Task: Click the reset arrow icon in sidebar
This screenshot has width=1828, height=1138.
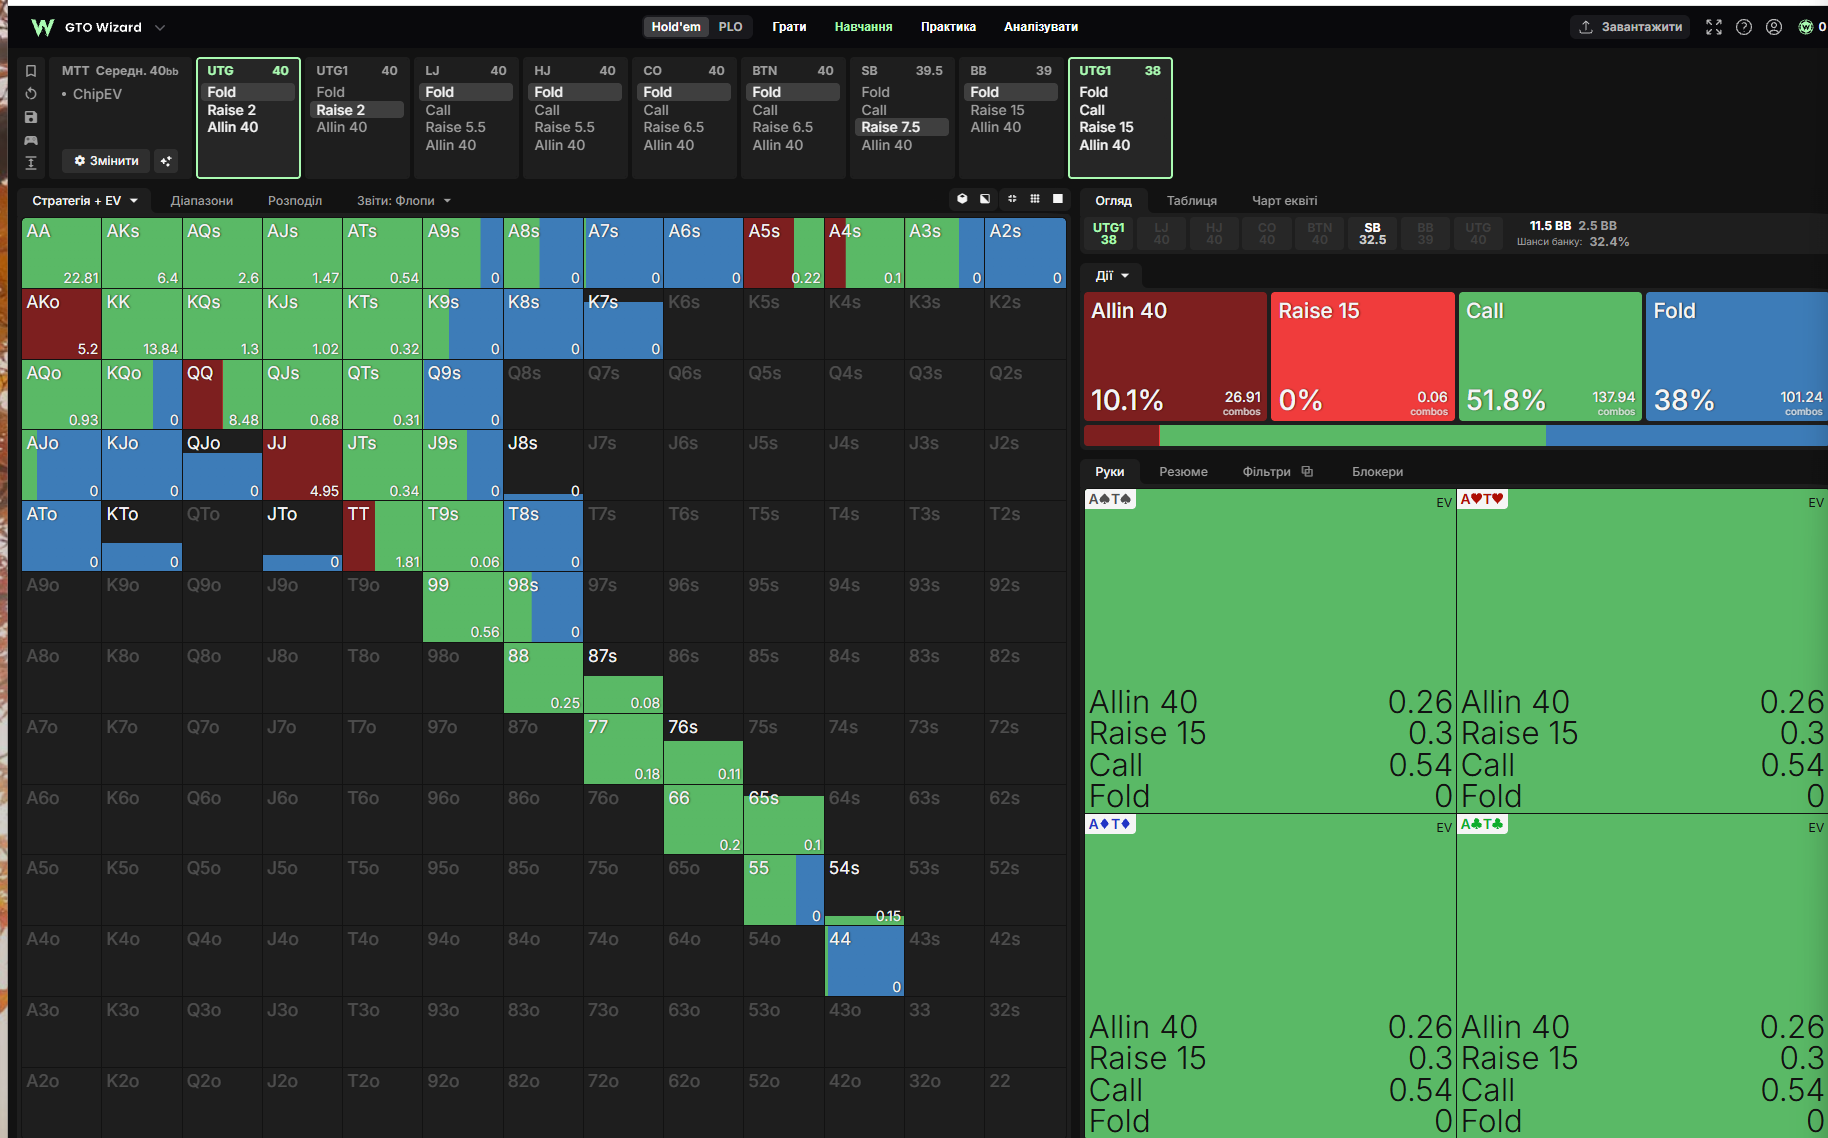Action: [x=31, y=94]
